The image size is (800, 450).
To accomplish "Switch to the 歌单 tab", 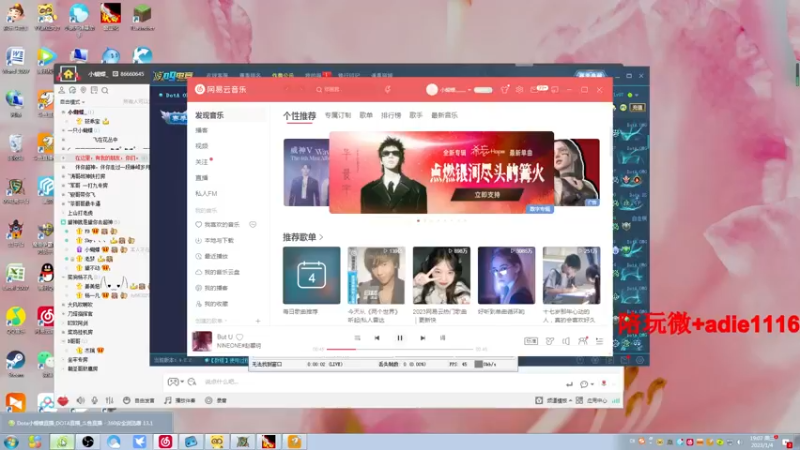I will [366, 115].
